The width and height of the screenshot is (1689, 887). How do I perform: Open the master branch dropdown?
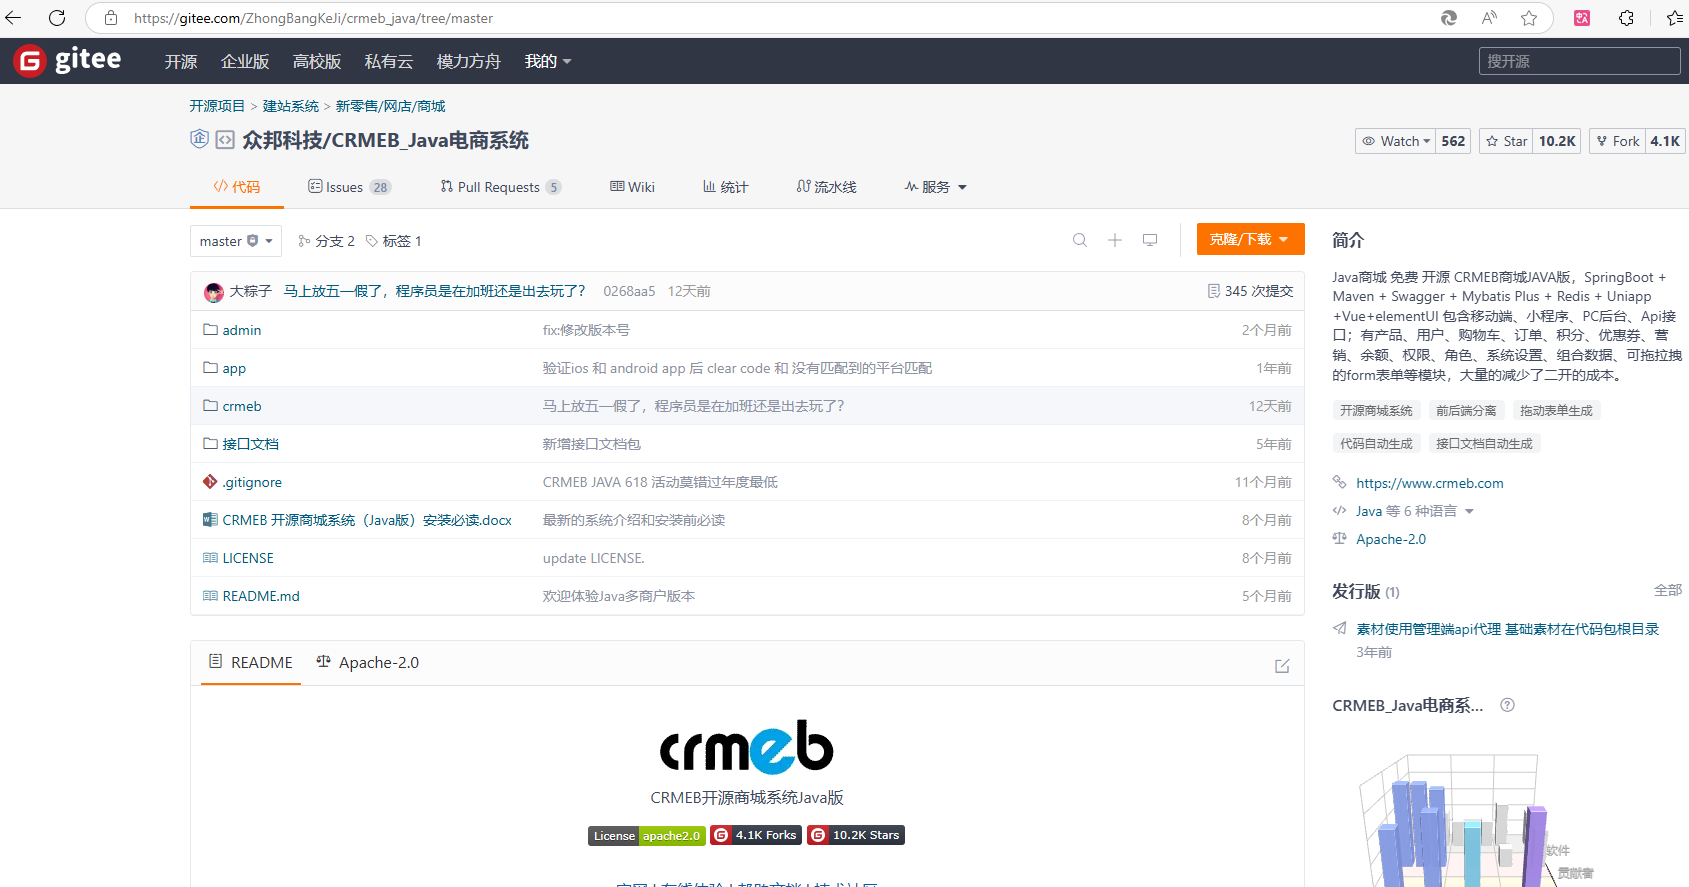(236, 241)
